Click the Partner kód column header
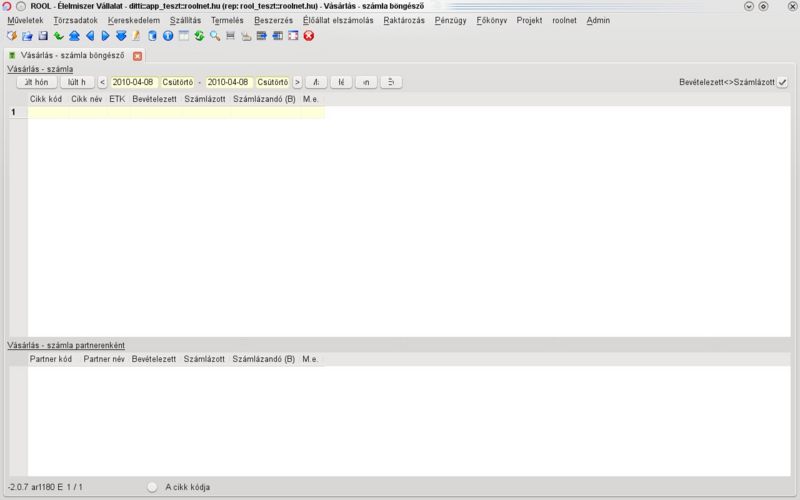Image resolution: width=800 pixels, height=500 pixels. 51,359
